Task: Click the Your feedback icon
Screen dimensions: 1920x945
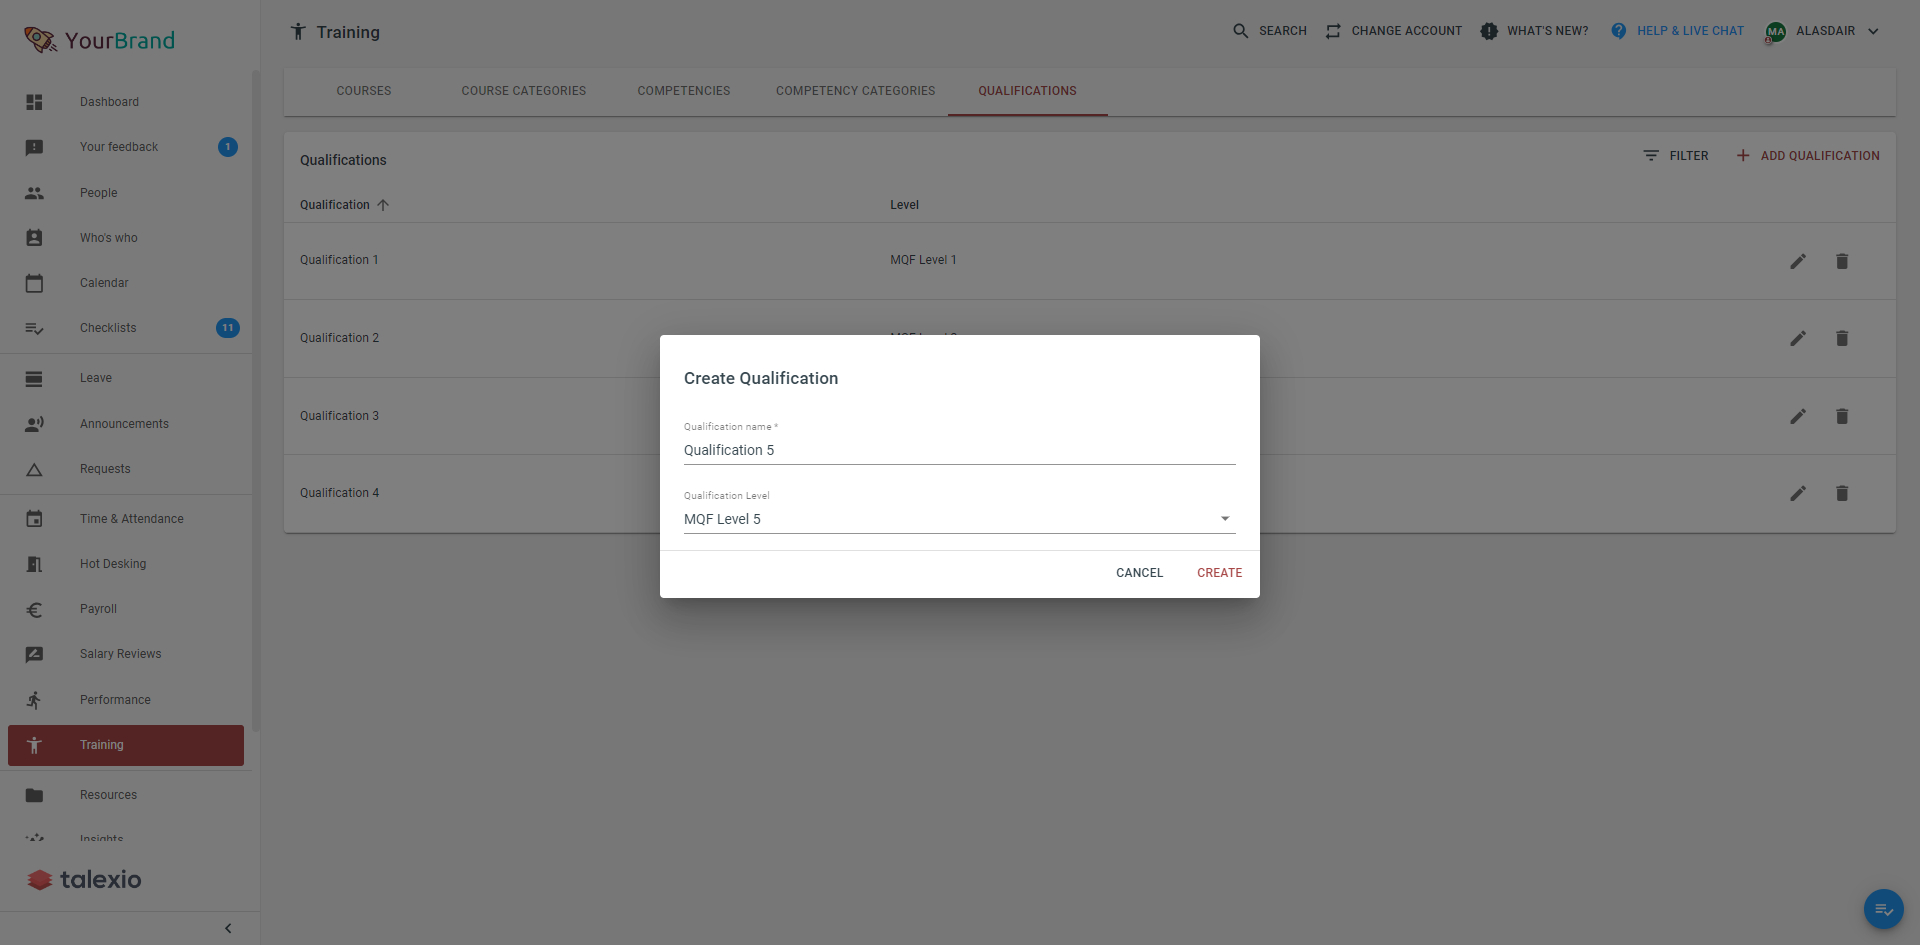Action: 34,147
